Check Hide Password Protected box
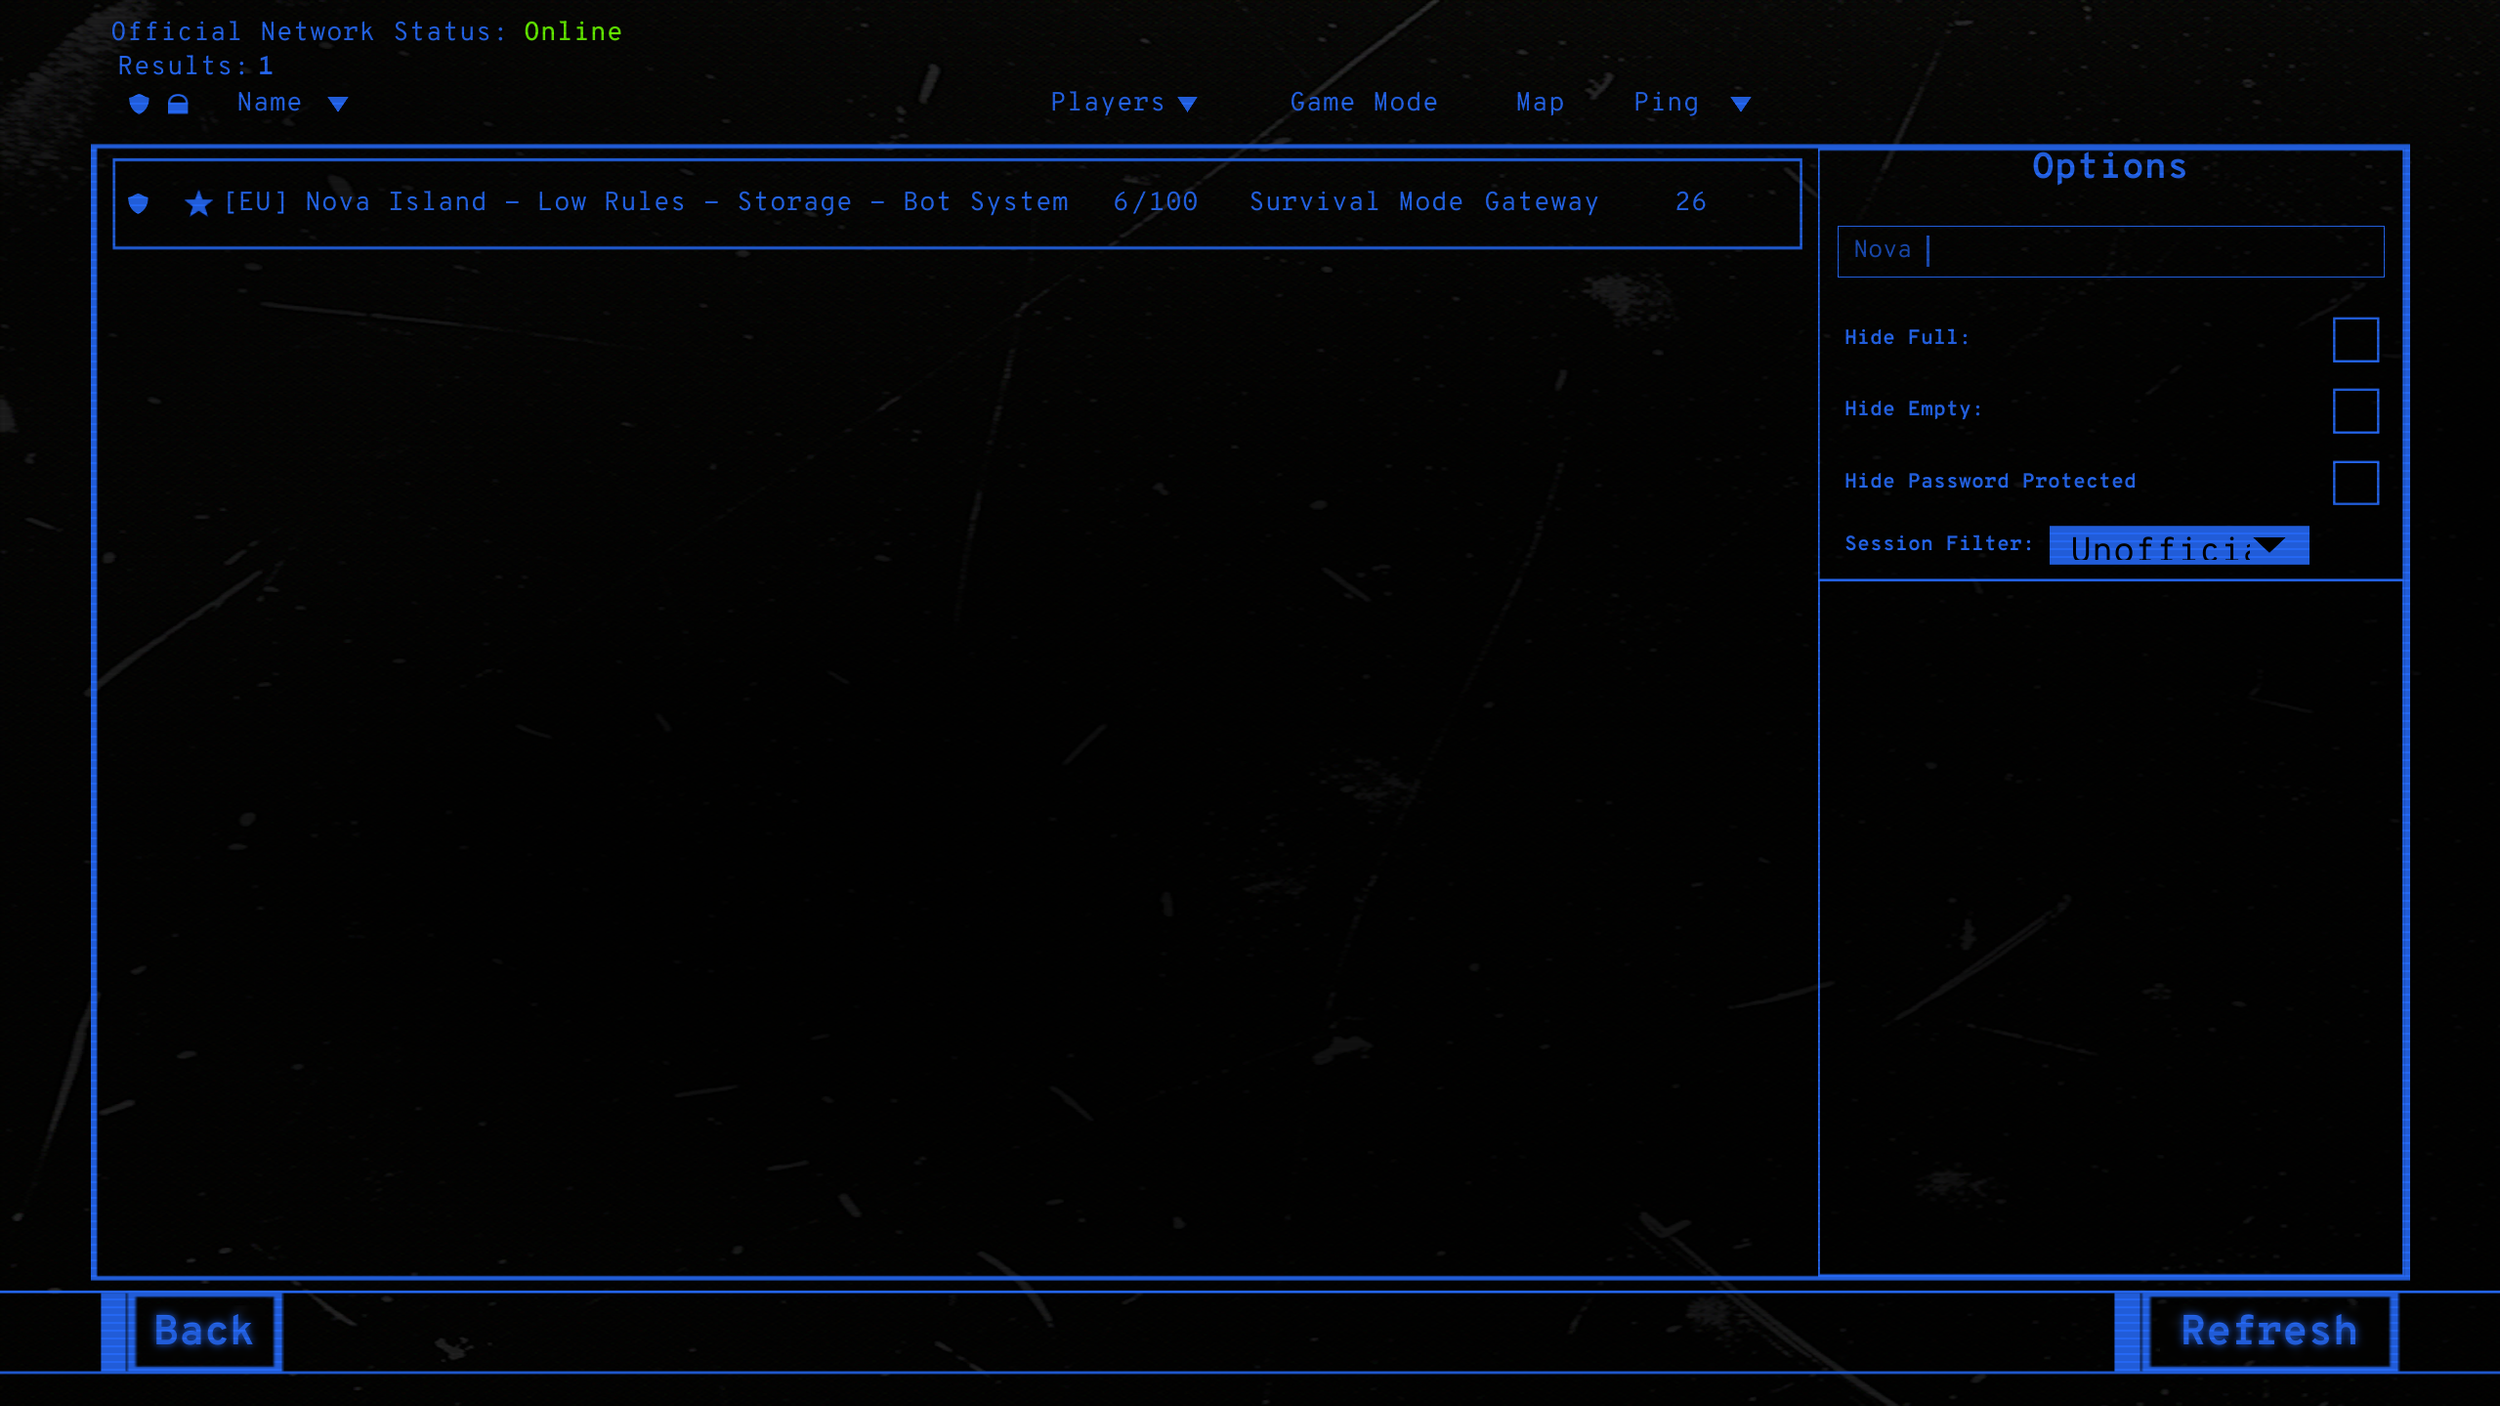The width and height of the screenshot is (2500, 1406). tap(2355, 483)
